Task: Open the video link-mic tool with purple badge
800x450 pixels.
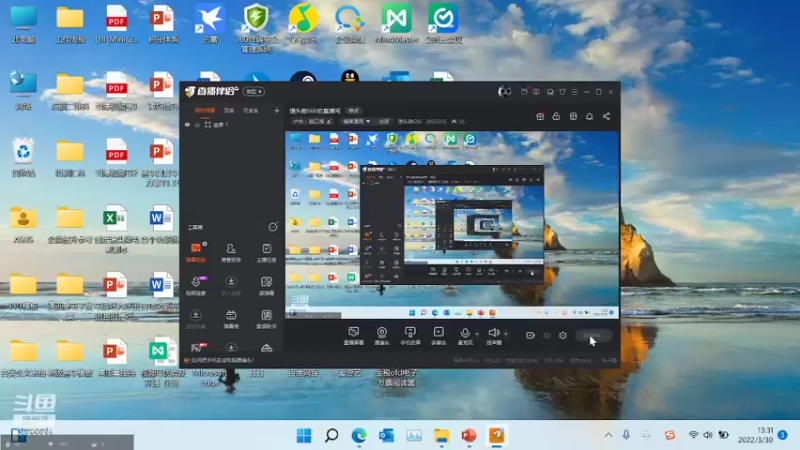Action: (196, 286)
